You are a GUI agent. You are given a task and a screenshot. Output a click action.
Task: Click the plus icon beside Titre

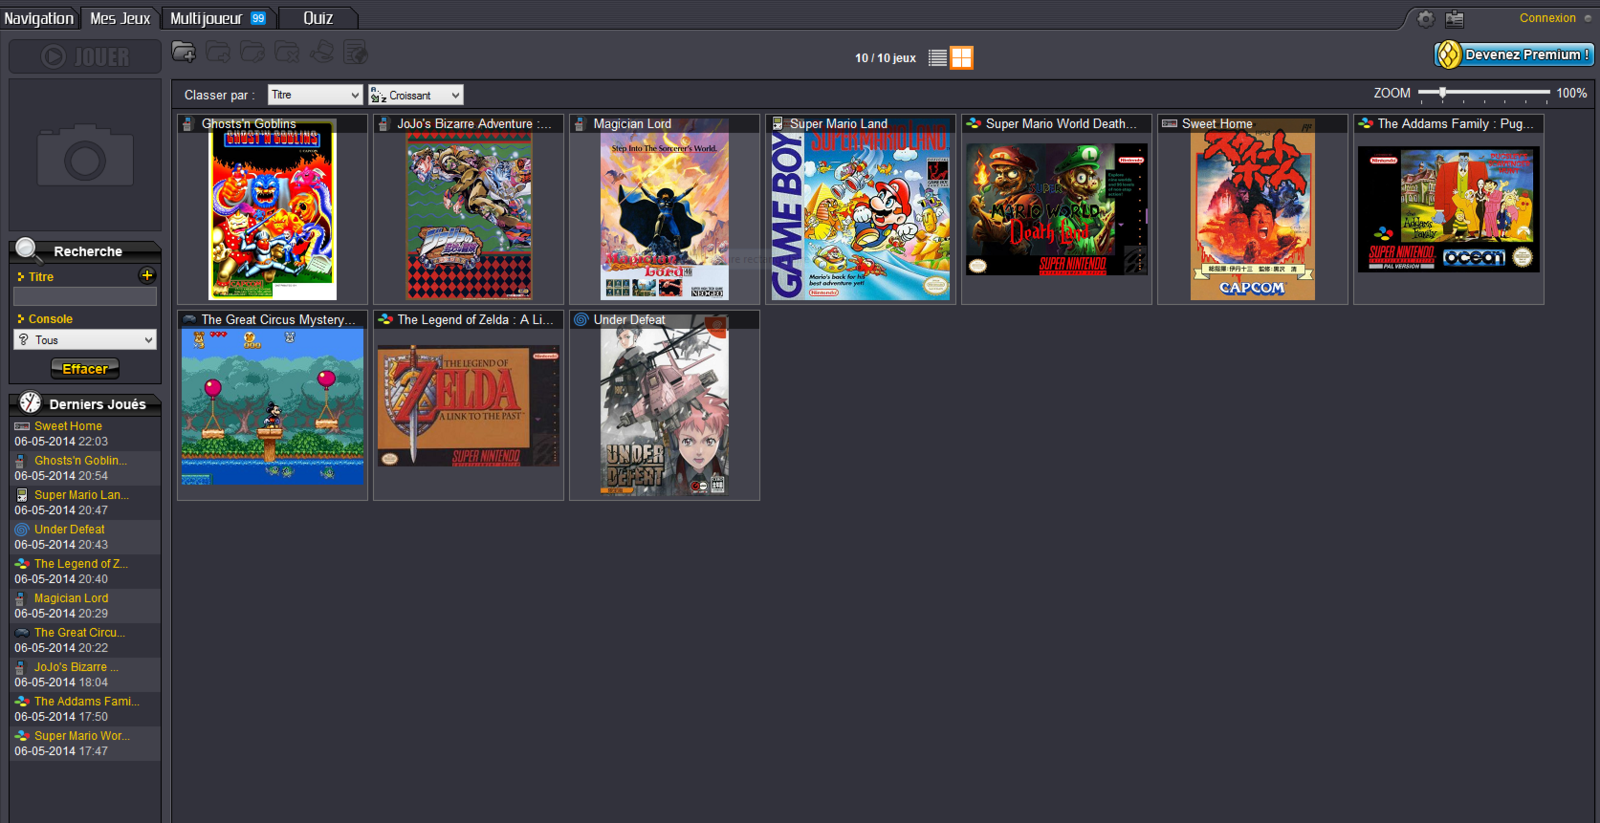(147, 275)
